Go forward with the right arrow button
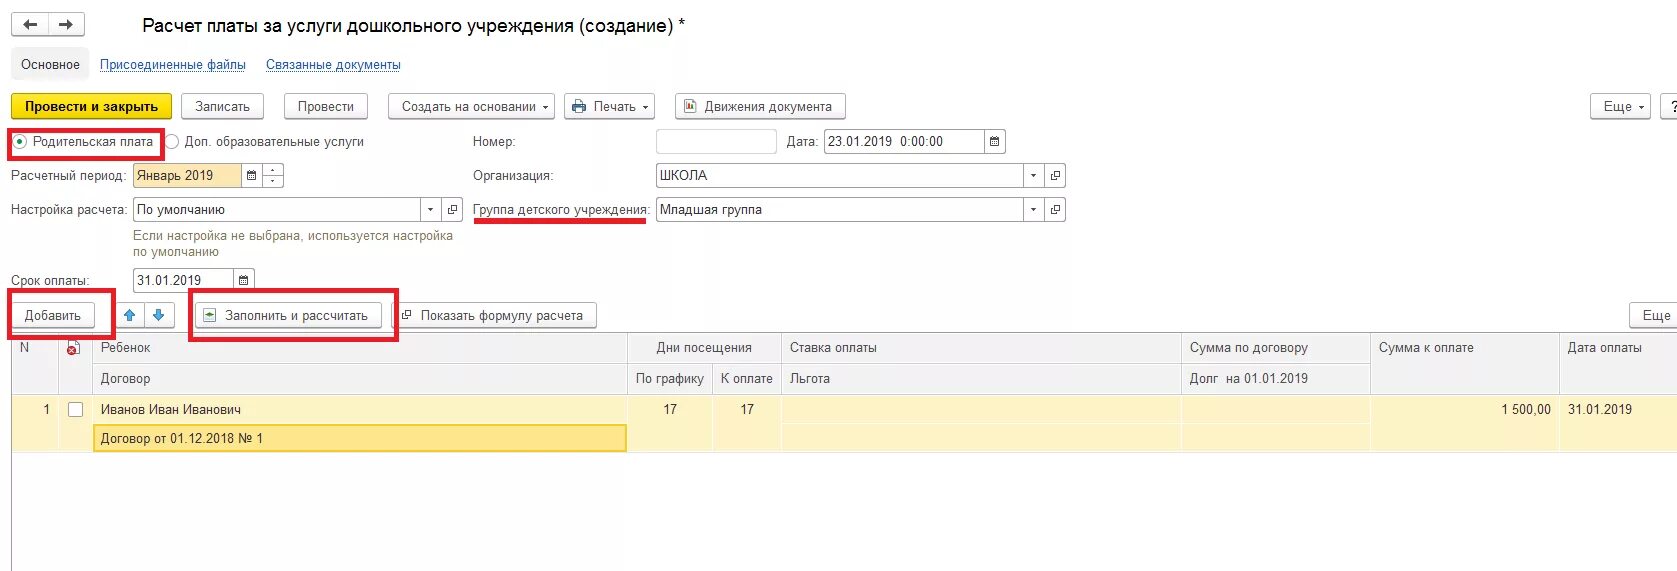The height and width of the screenshot is (571, 1677). coord(66,24)
